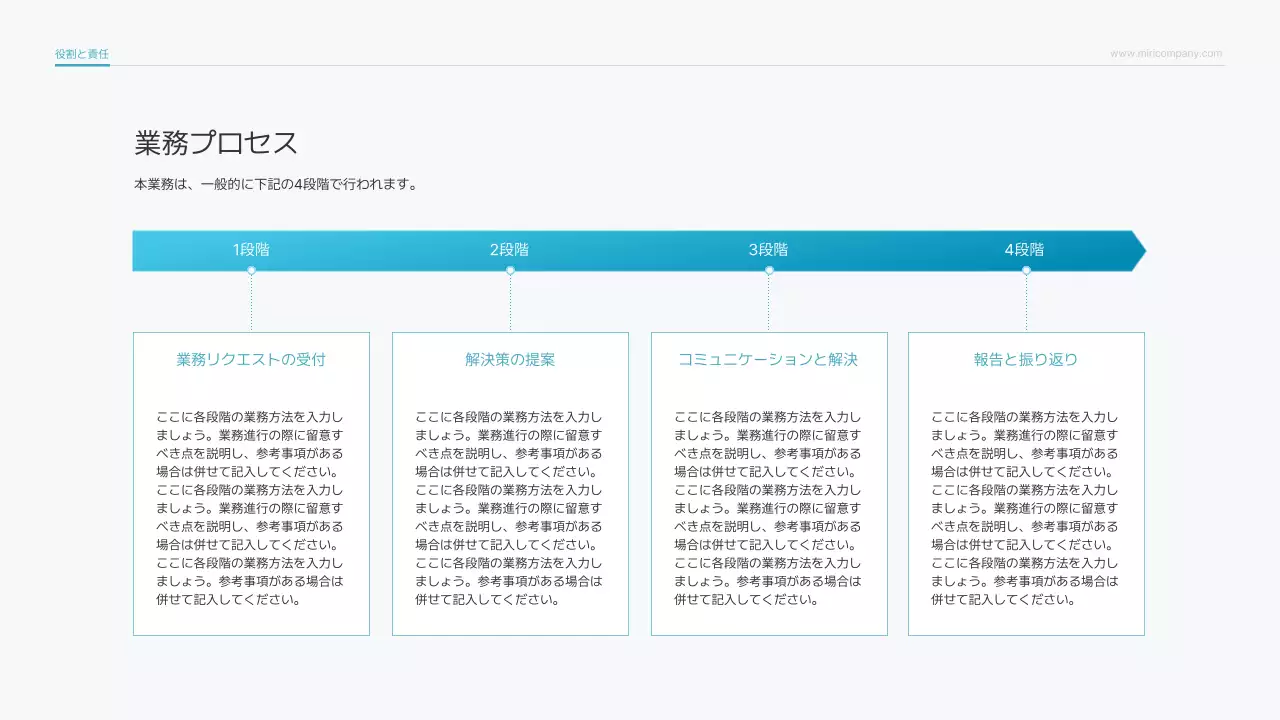Click the arrowhead at the timeline end
The width and height of the screenshot is (1280, 720).
tap(1139, 250)
